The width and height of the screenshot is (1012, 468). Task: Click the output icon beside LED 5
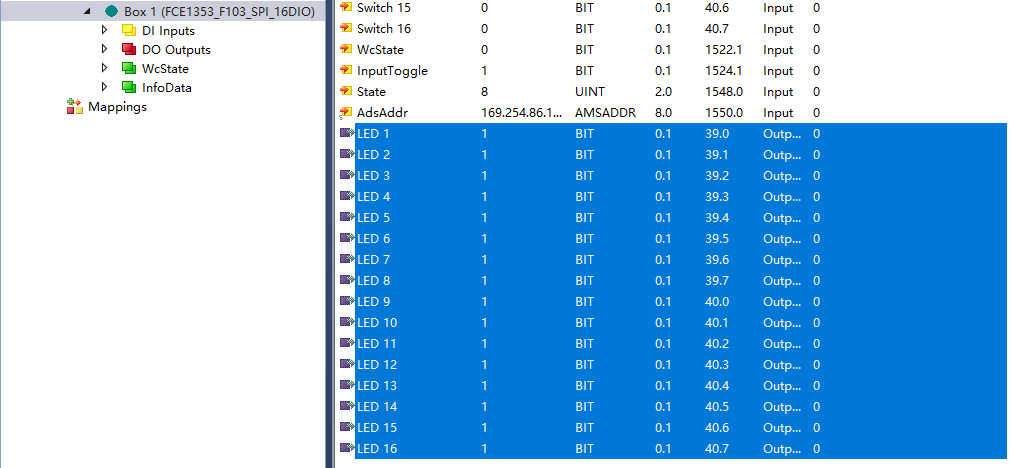[347, 218]
